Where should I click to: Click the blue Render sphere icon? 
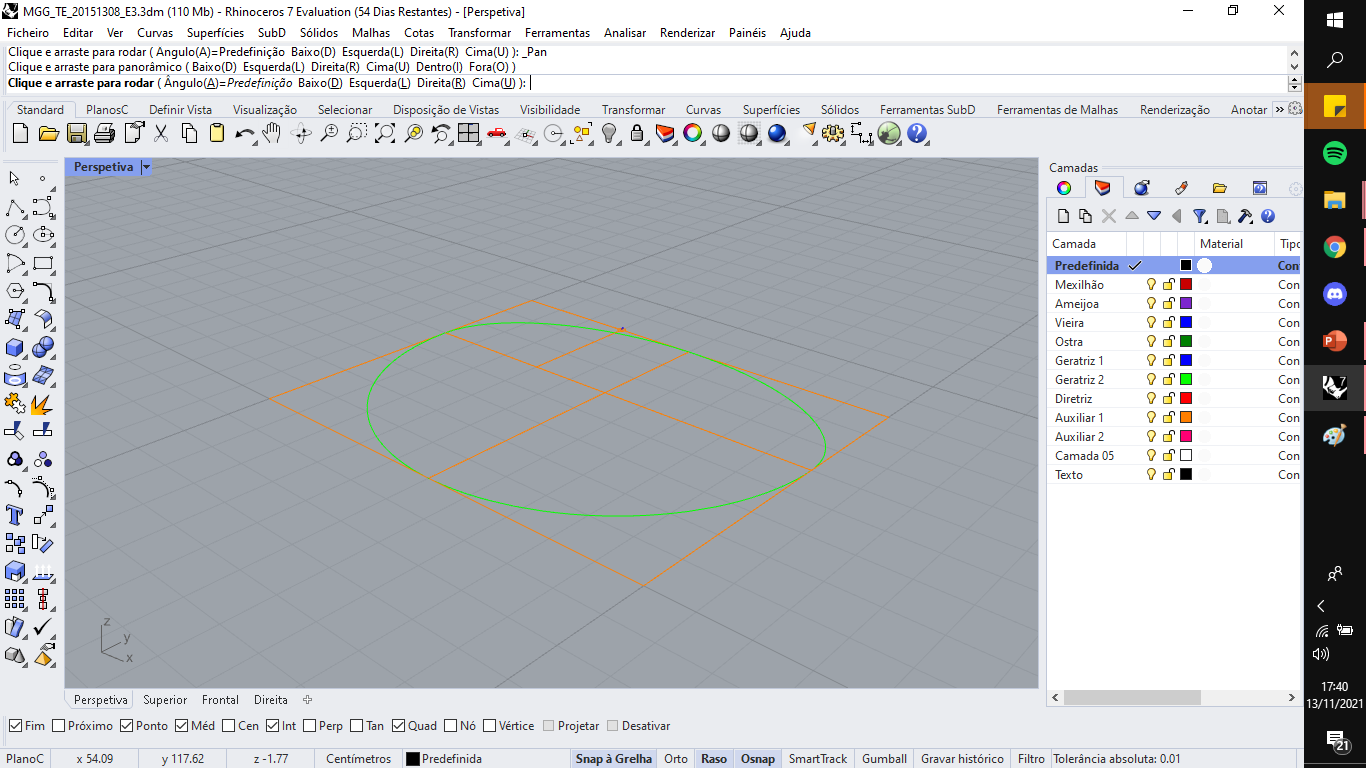pos(777,133)
